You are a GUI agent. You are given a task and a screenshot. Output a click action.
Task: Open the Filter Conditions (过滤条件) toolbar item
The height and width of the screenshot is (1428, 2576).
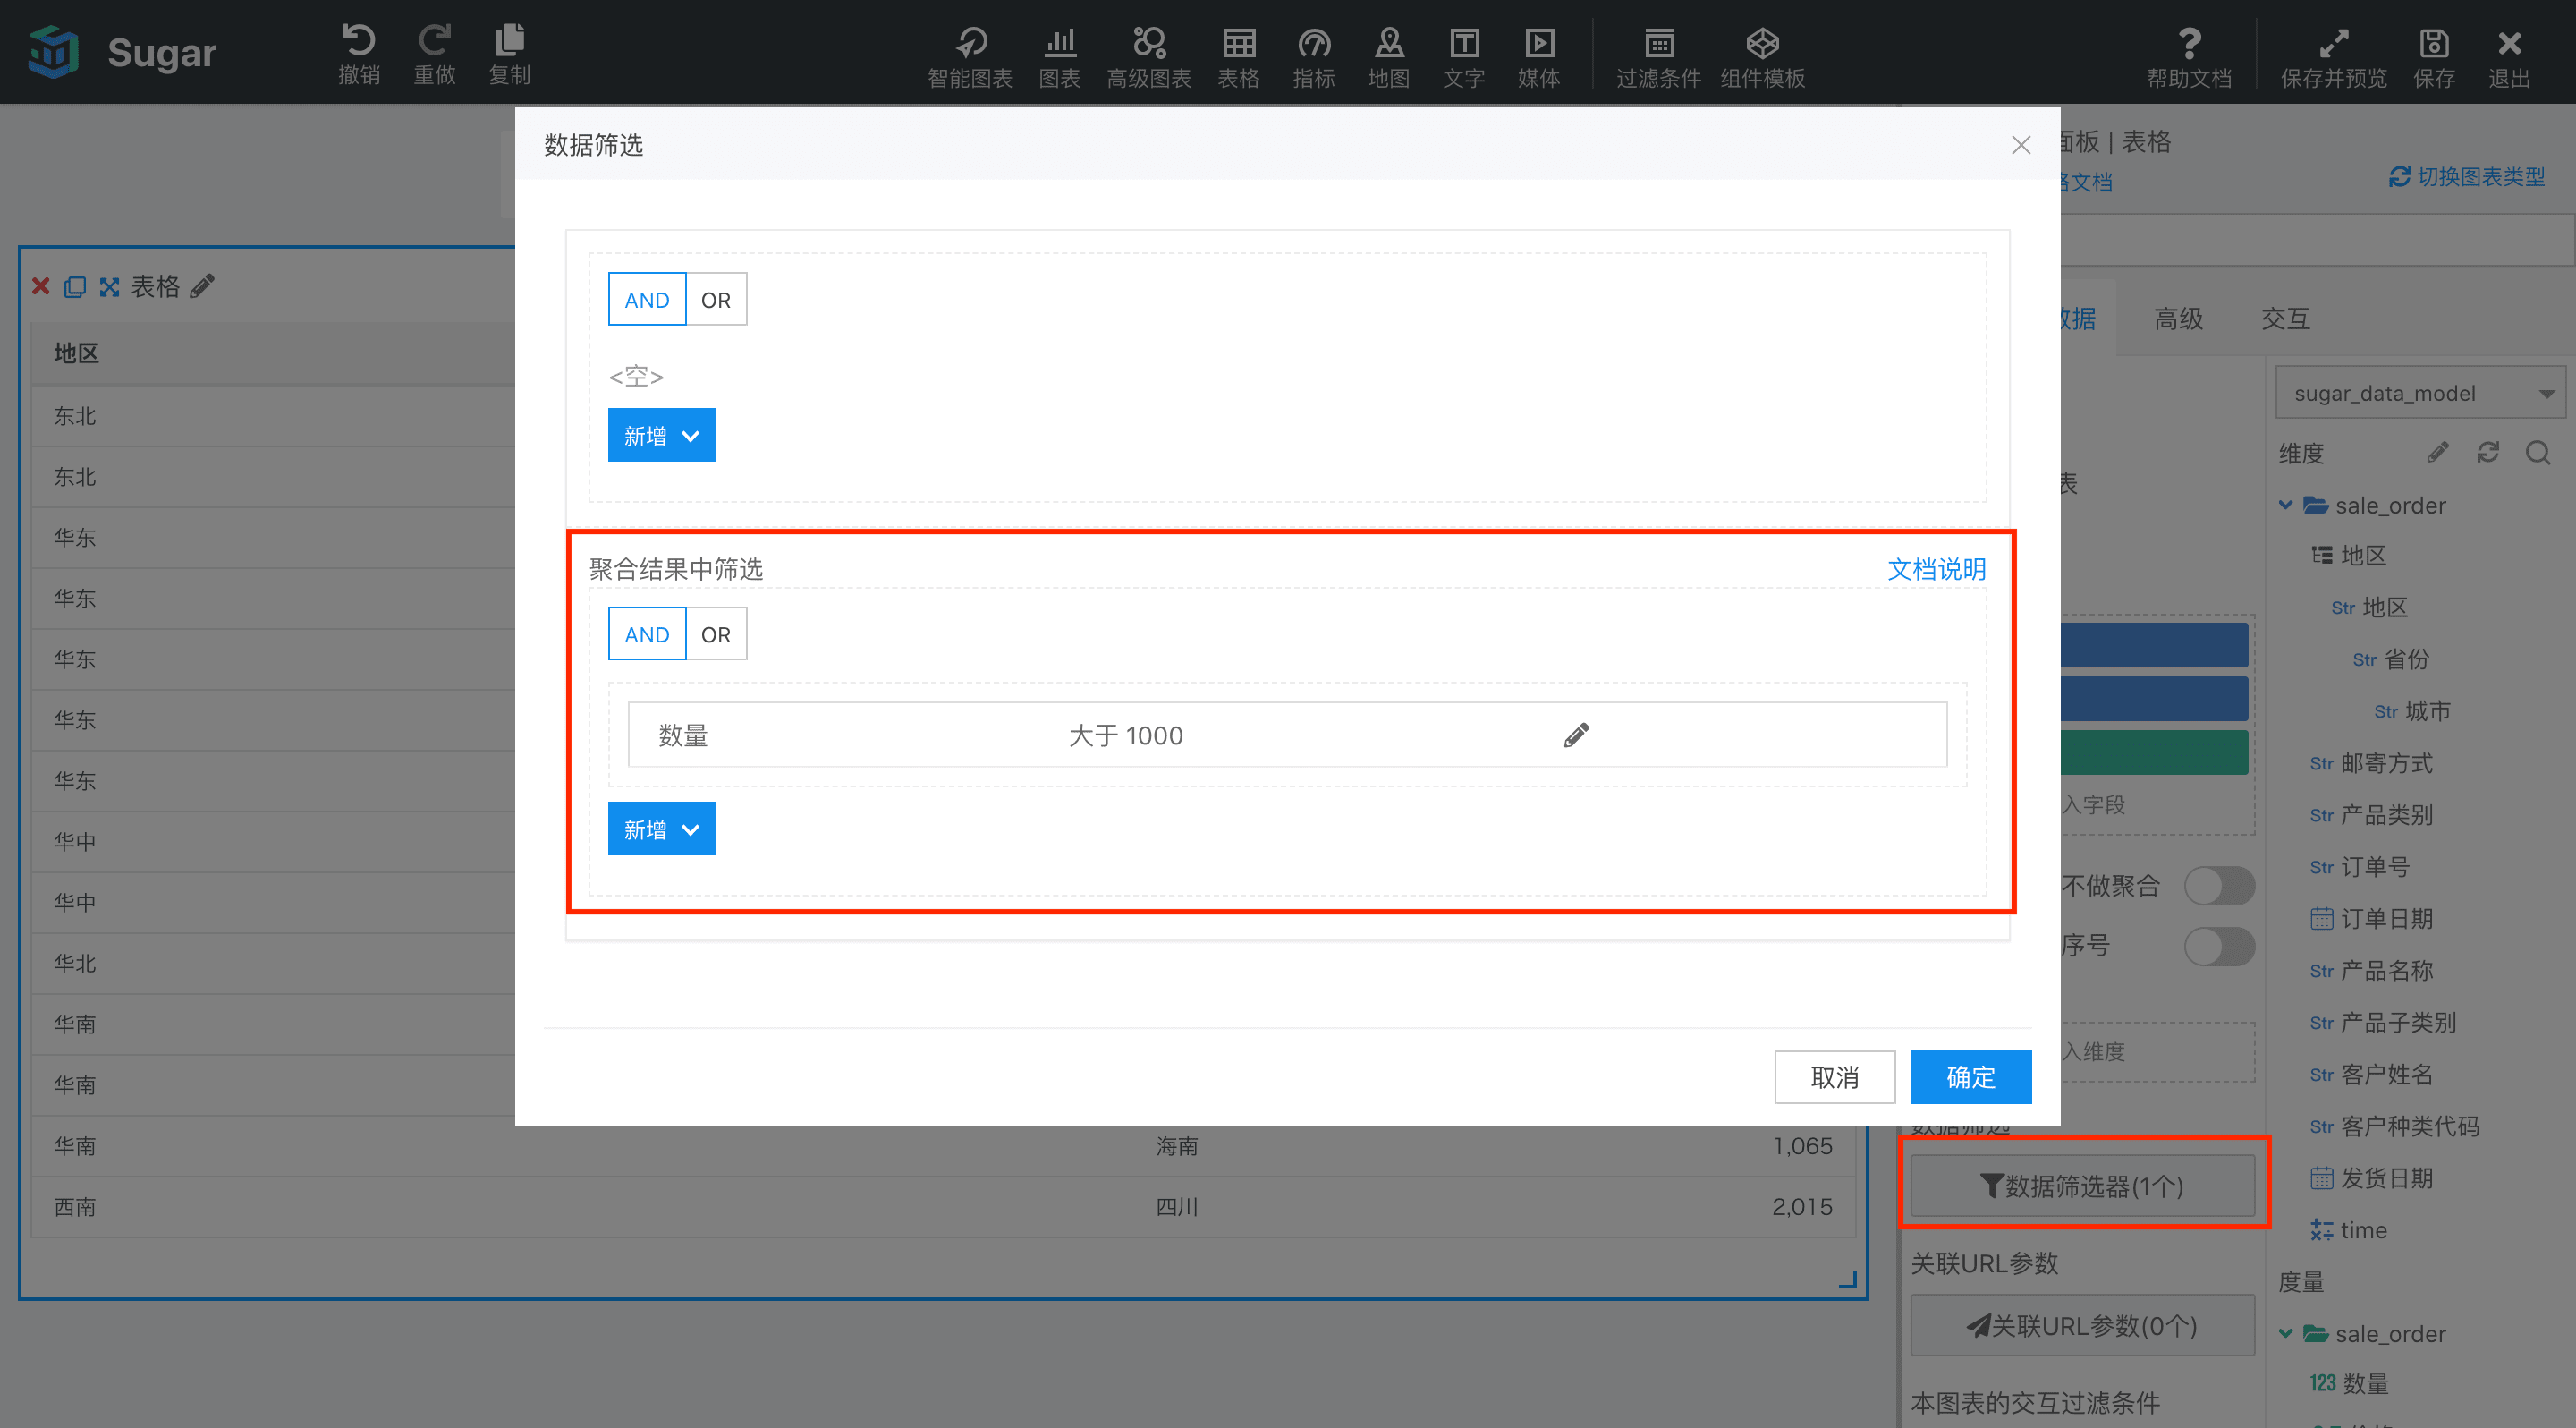point(1658,57)
